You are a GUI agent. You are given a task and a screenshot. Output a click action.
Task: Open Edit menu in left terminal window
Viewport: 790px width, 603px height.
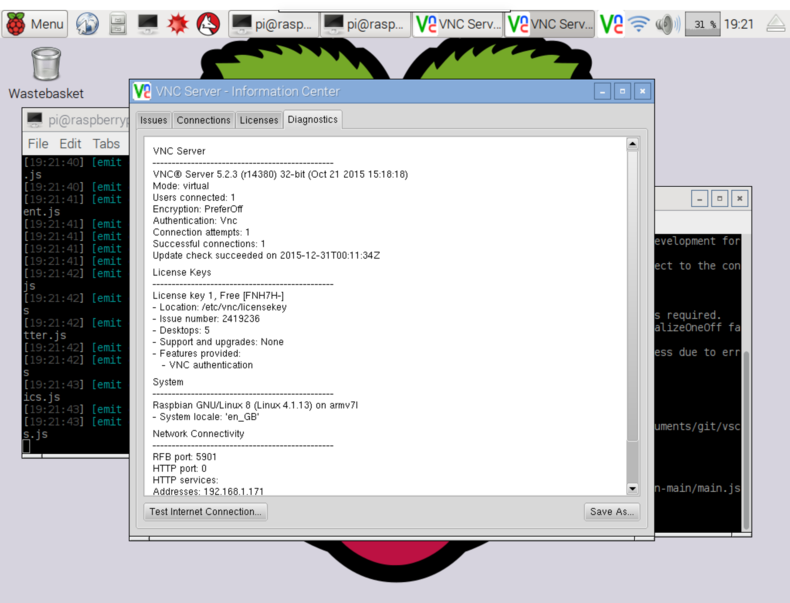(x=70, y=144)
